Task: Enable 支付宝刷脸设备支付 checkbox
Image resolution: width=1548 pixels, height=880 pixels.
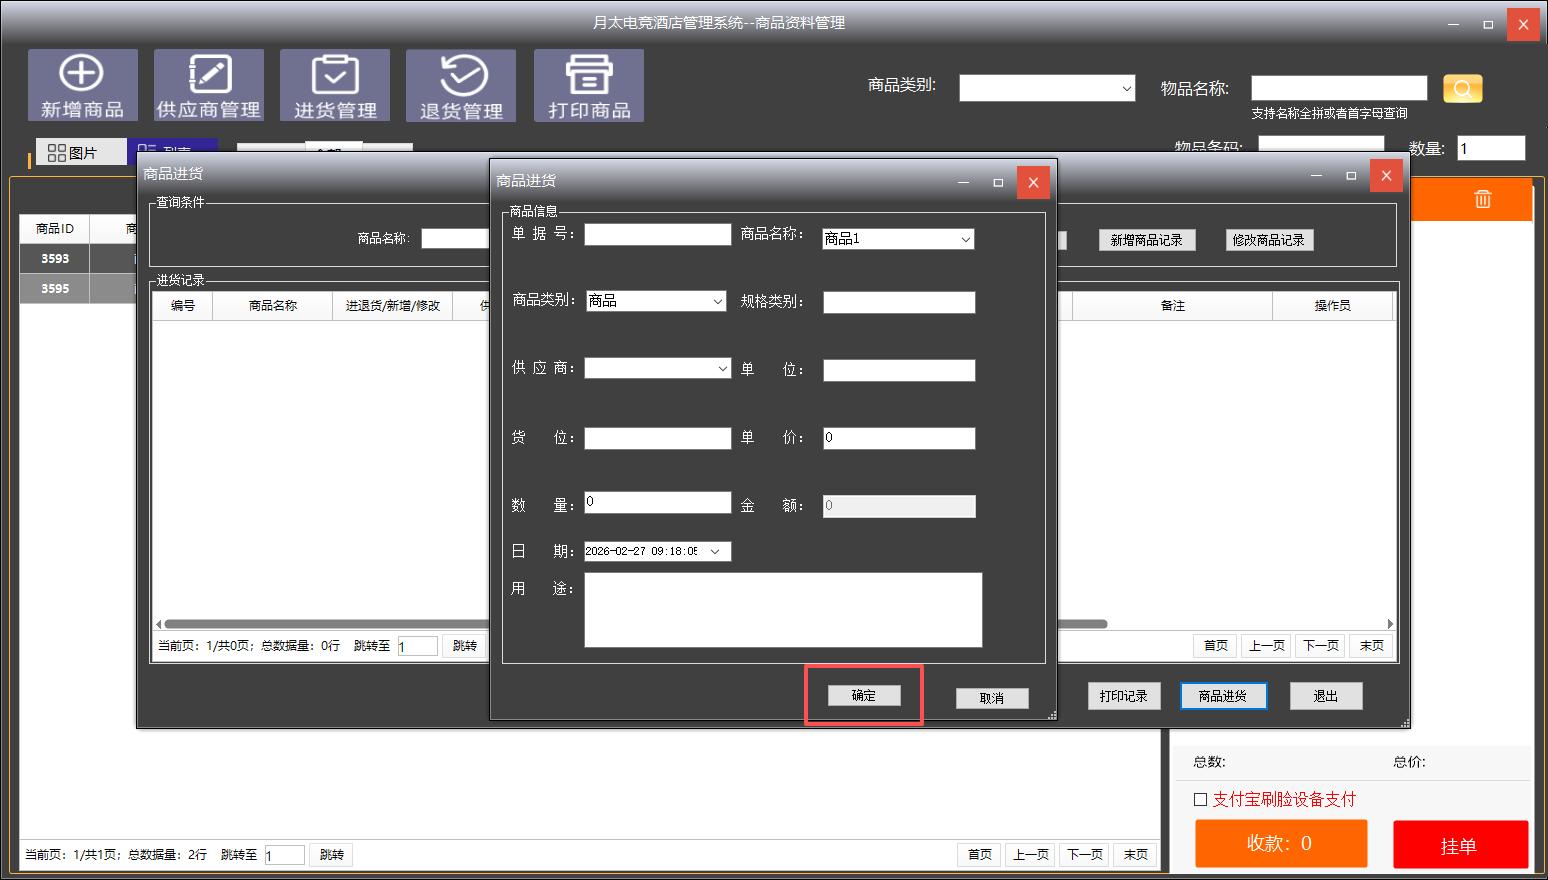Action: (1201, 799)
